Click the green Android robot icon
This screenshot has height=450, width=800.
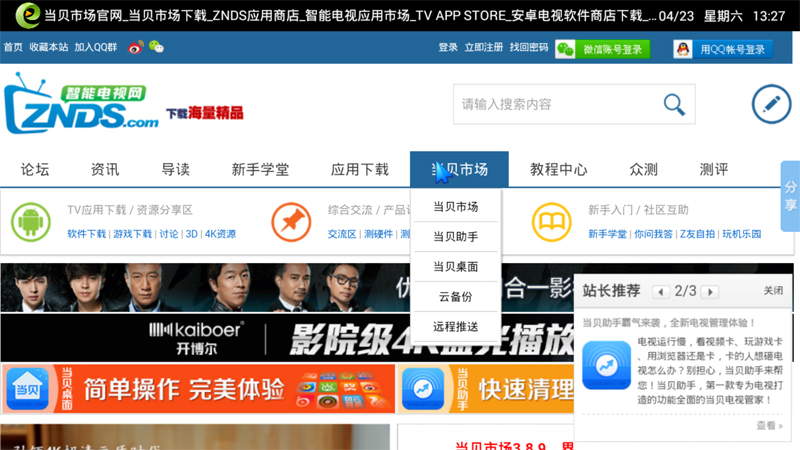[x=31, y=222]
